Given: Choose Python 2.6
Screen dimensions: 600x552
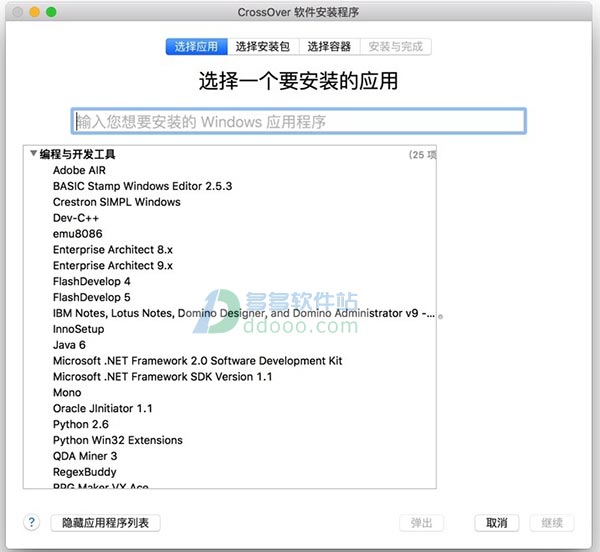Looking at the screenshot, I should 81,424.
